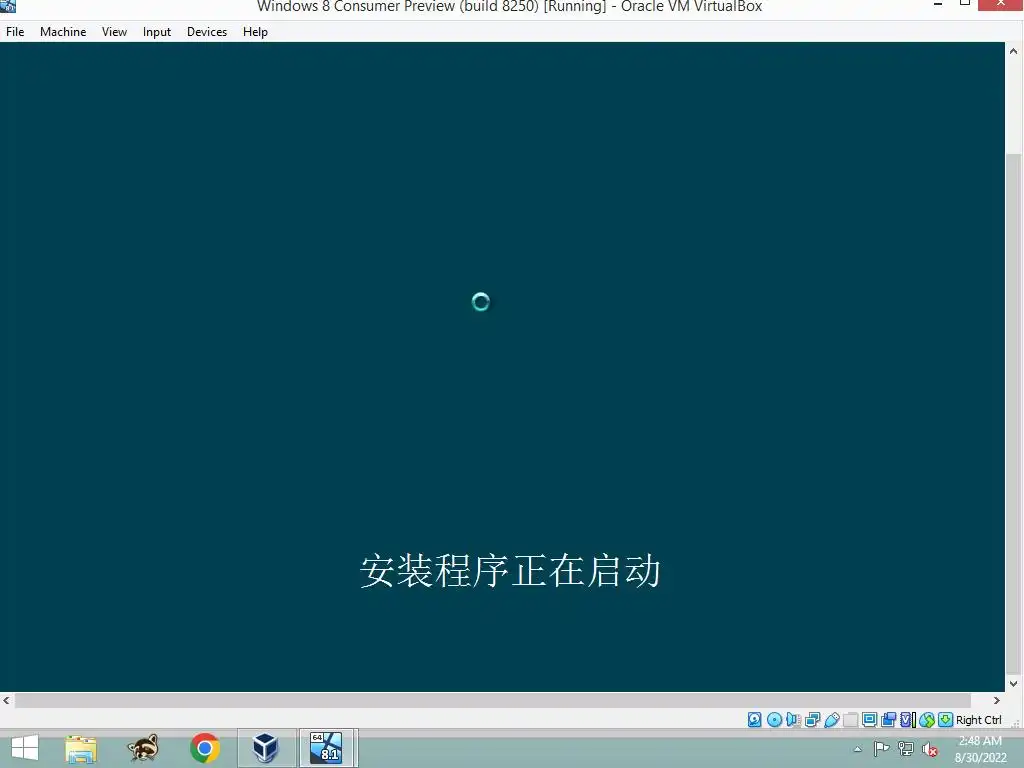Open the Machine menu
The height and width of the screenshot is (768, 1024).
coord(63,31)
